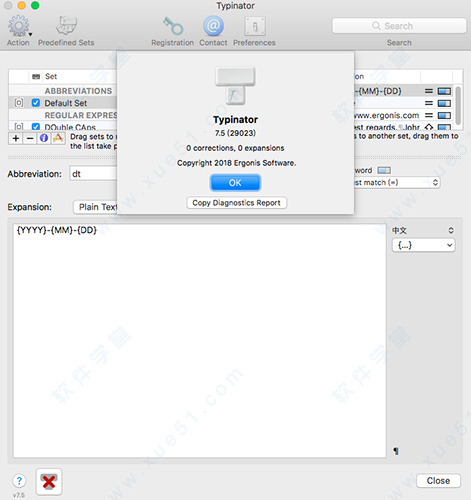The image size is (471, 500).
Task: Click the Set column header
Action: tap(51, 76)
